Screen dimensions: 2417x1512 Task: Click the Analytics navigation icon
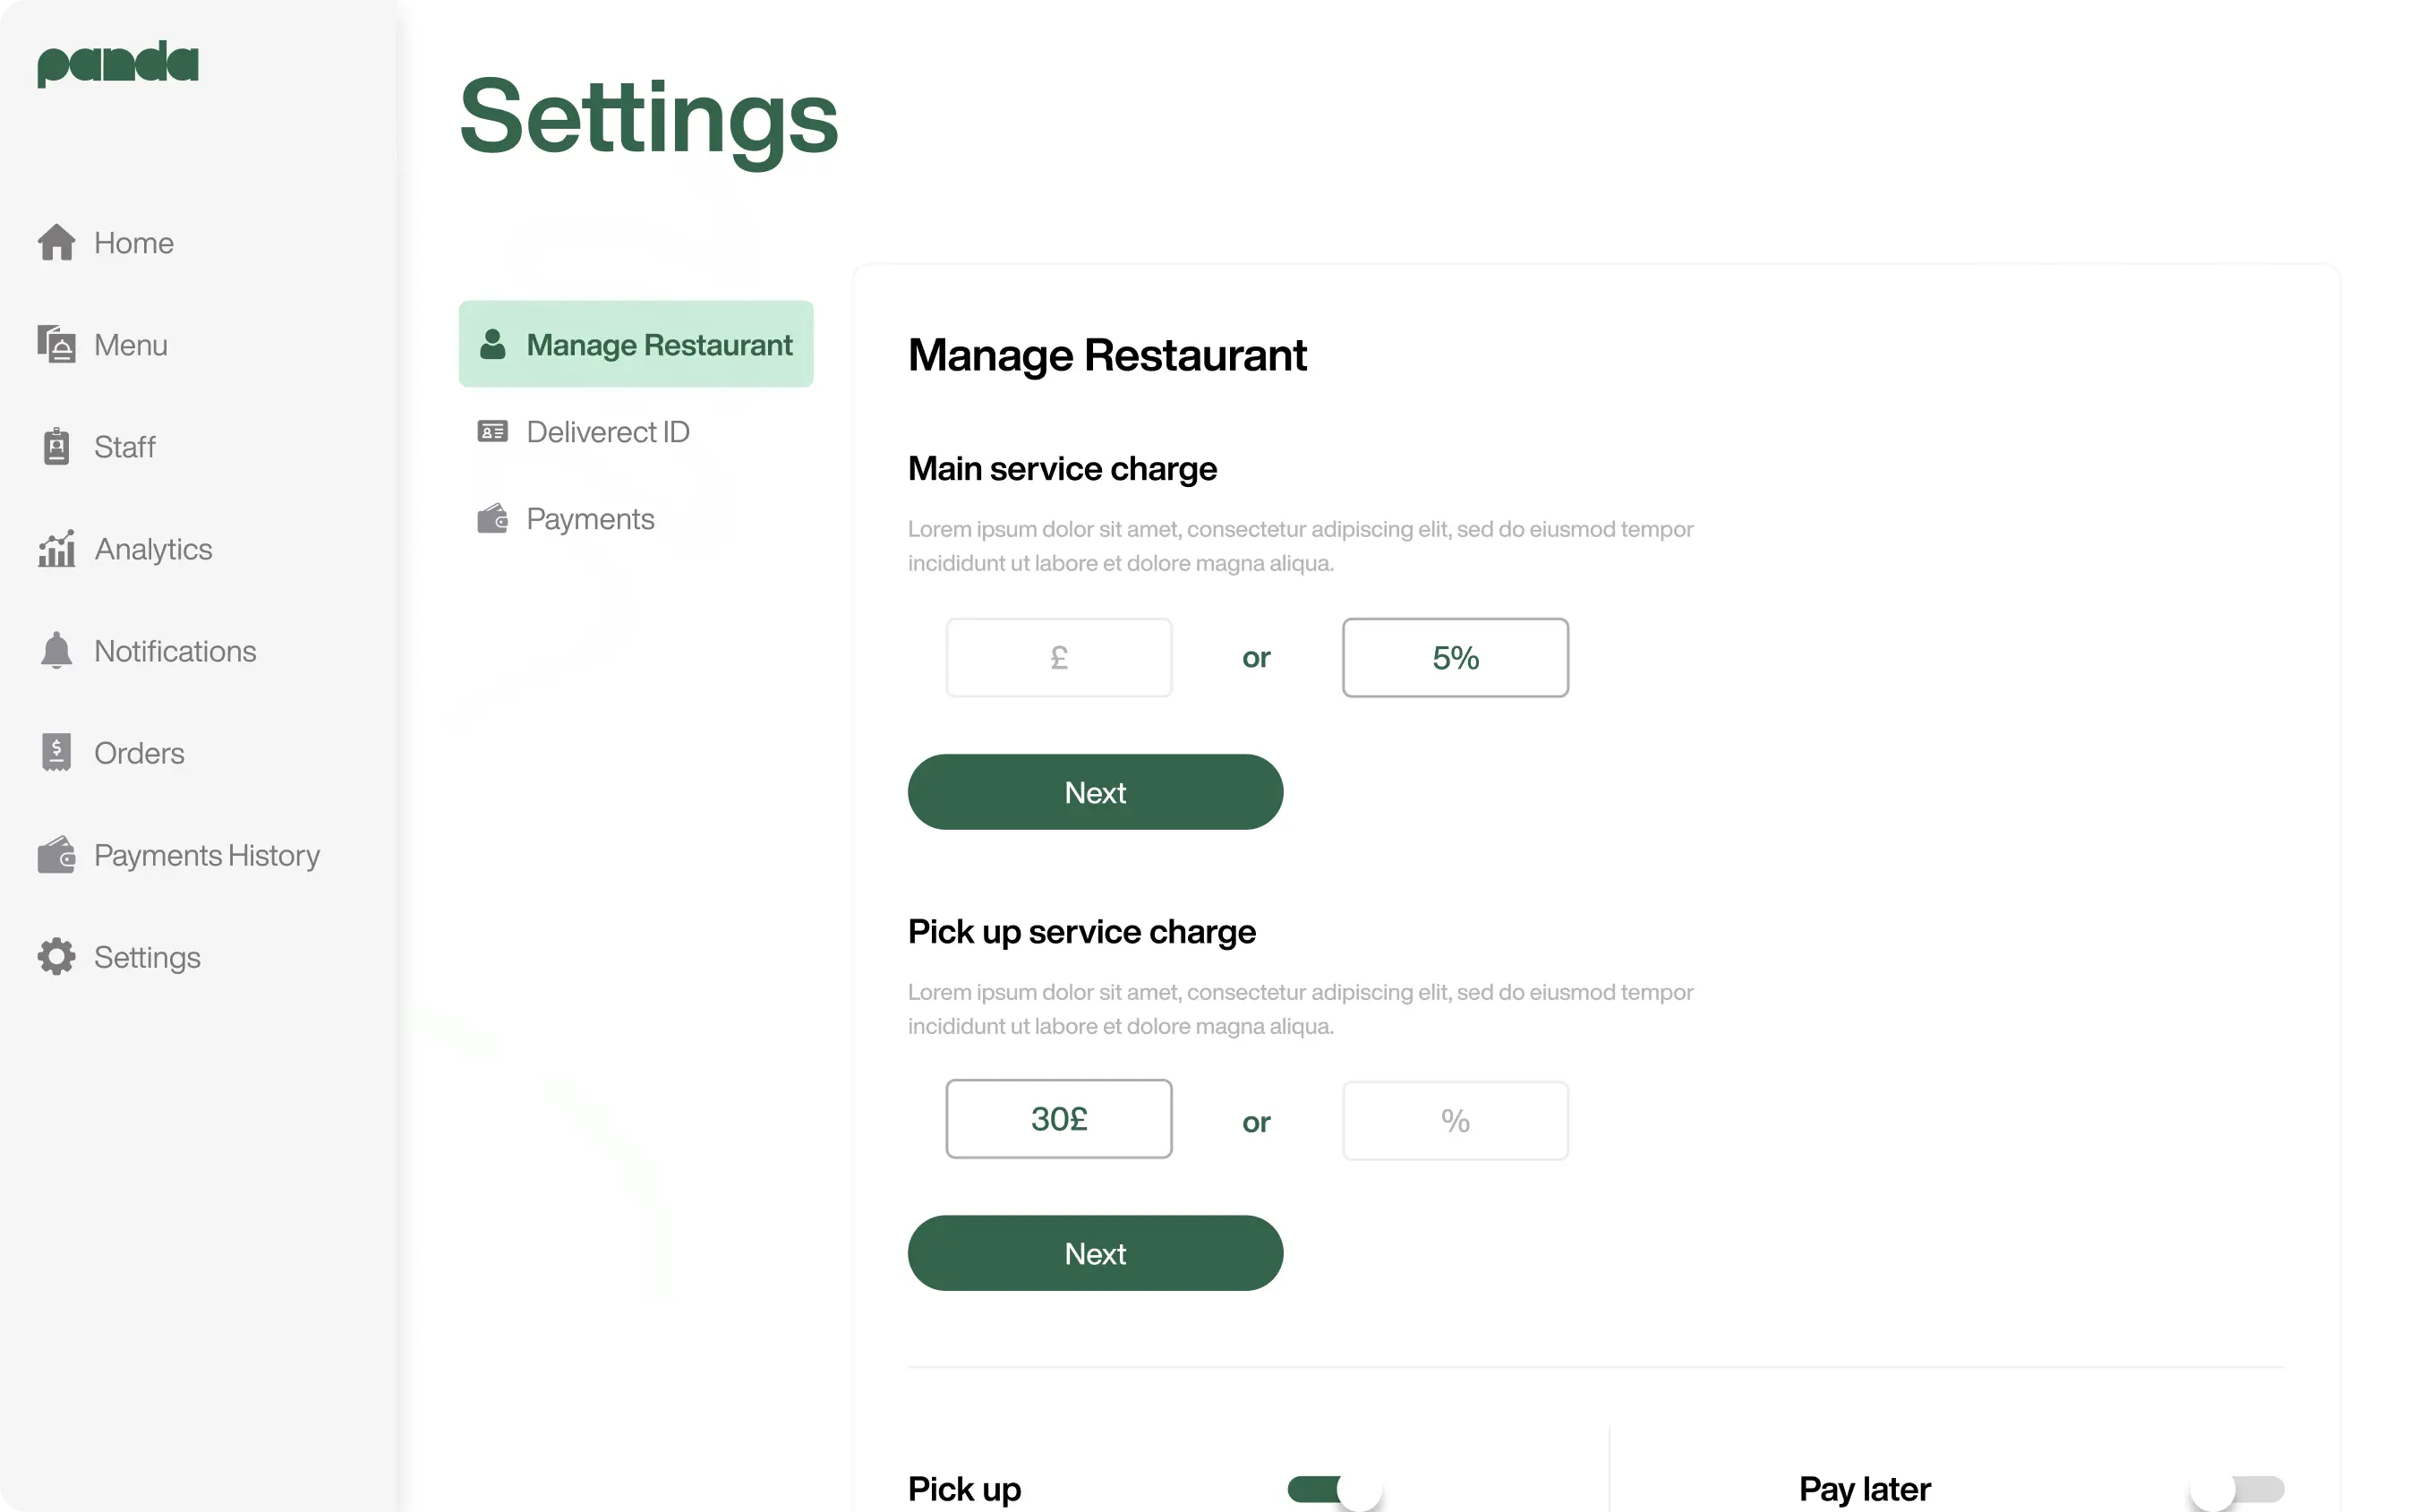coord(56,549)
